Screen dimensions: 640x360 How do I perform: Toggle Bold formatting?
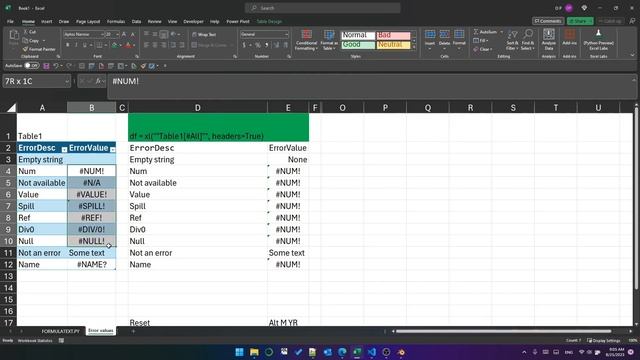[x=67, y=45]
